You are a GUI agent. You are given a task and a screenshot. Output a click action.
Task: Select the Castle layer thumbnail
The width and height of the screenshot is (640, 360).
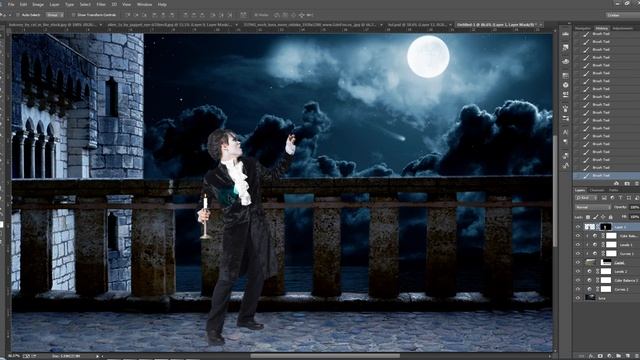(590, 262)
